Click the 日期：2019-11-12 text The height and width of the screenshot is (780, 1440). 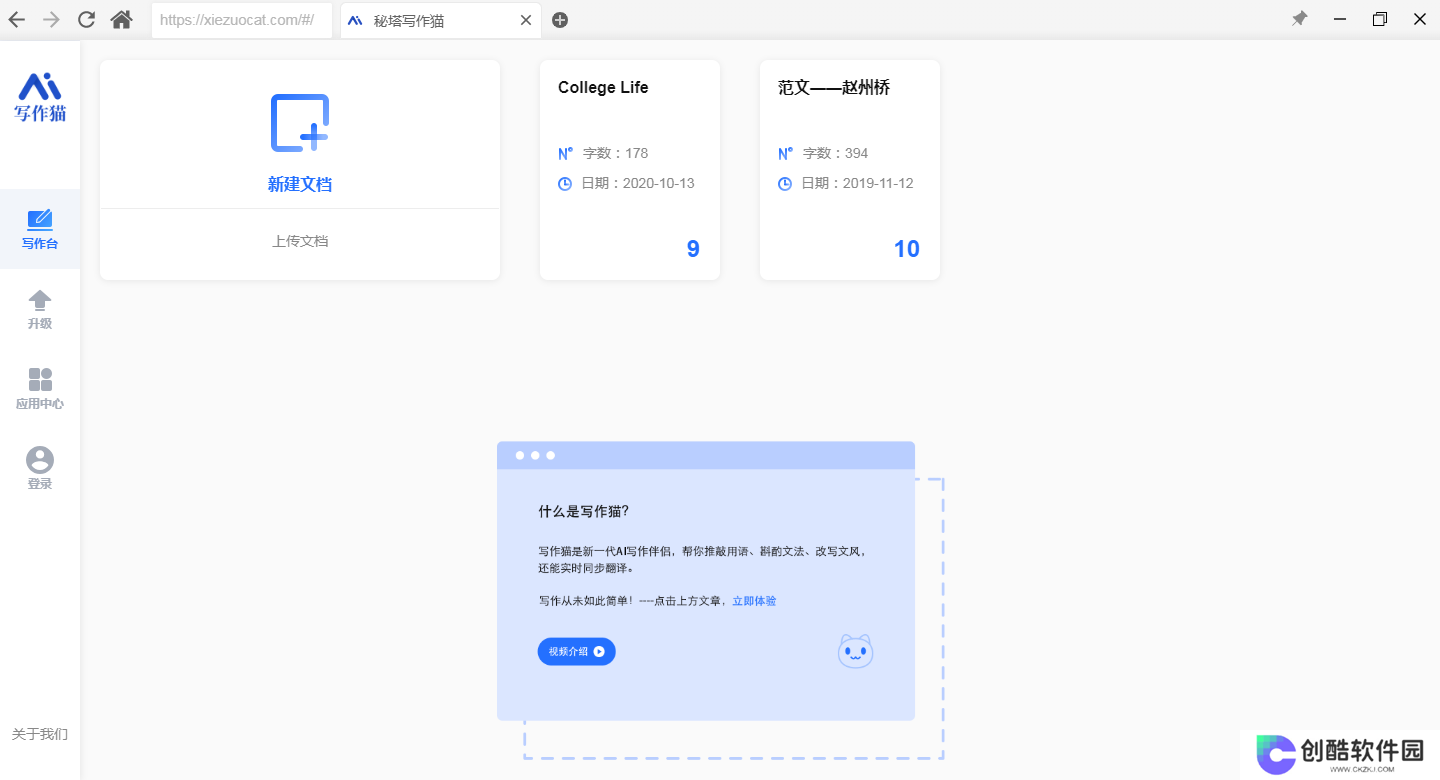tap(858, 184)
